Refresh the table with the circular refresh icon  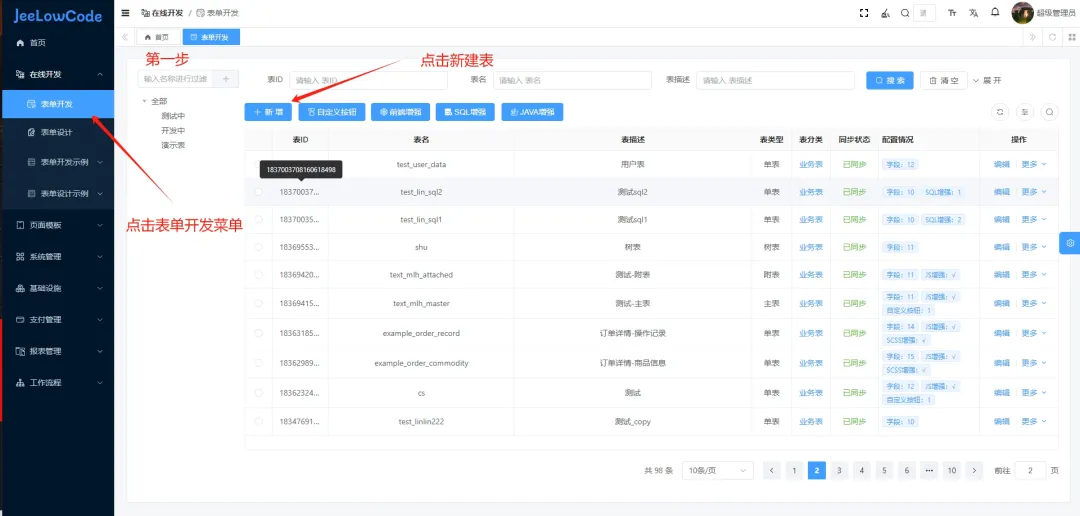1001,112
